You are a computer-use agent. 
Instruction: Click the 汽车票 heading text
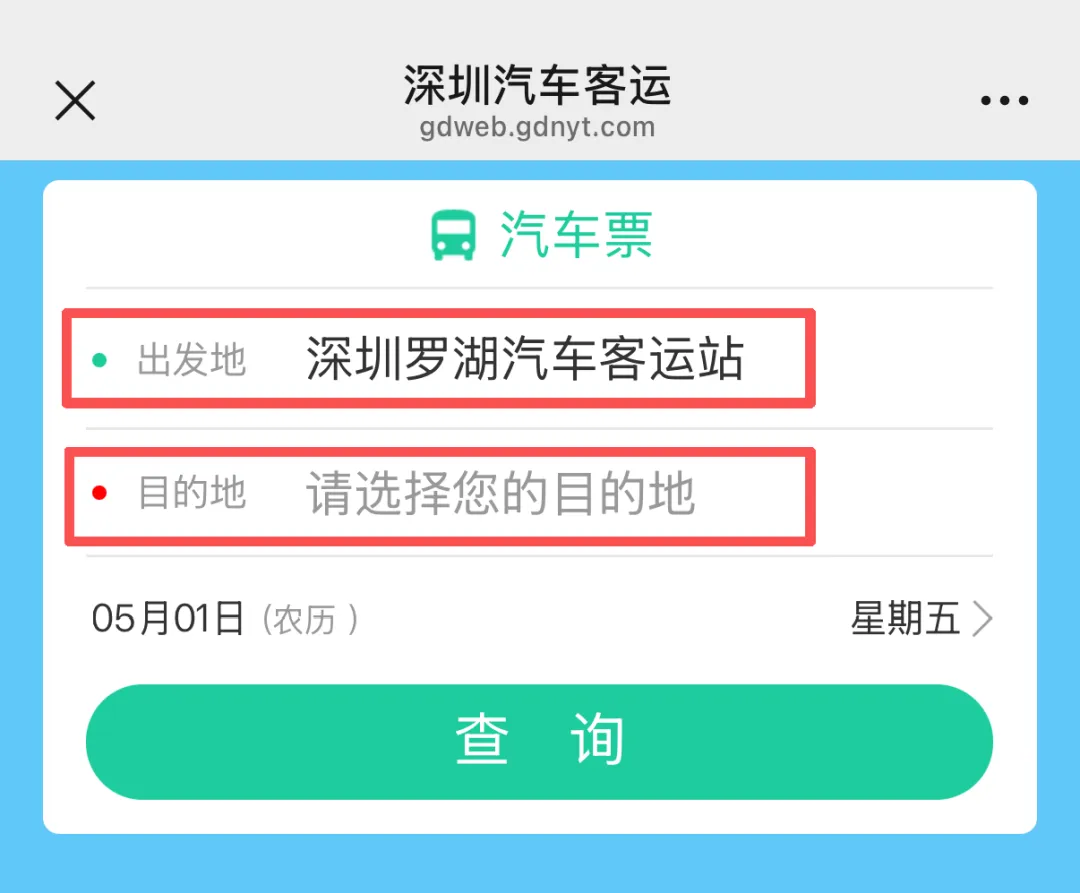point(576,235)
